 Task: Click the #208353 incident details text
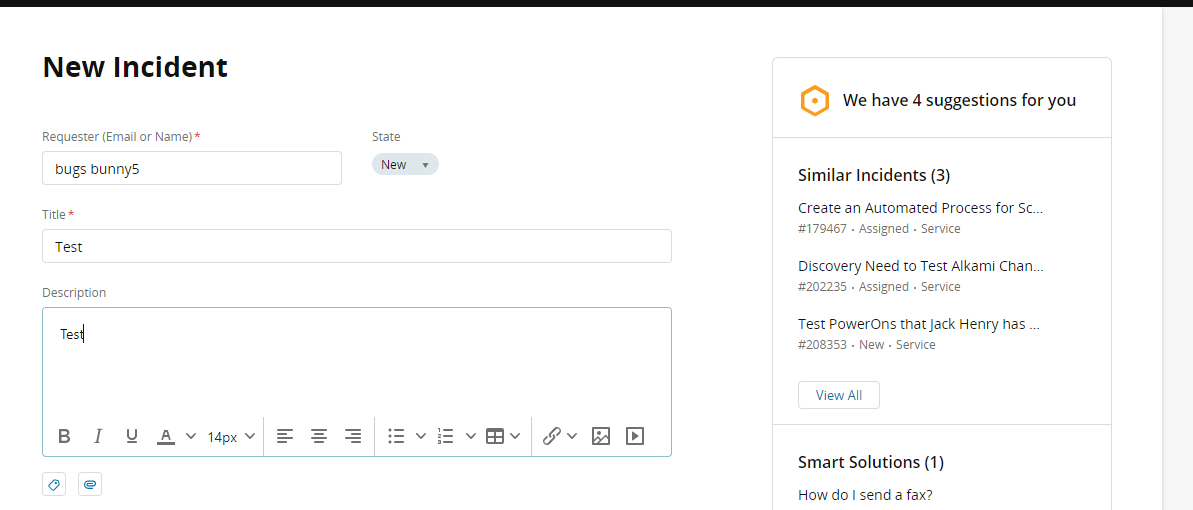[x=867, y=344]
